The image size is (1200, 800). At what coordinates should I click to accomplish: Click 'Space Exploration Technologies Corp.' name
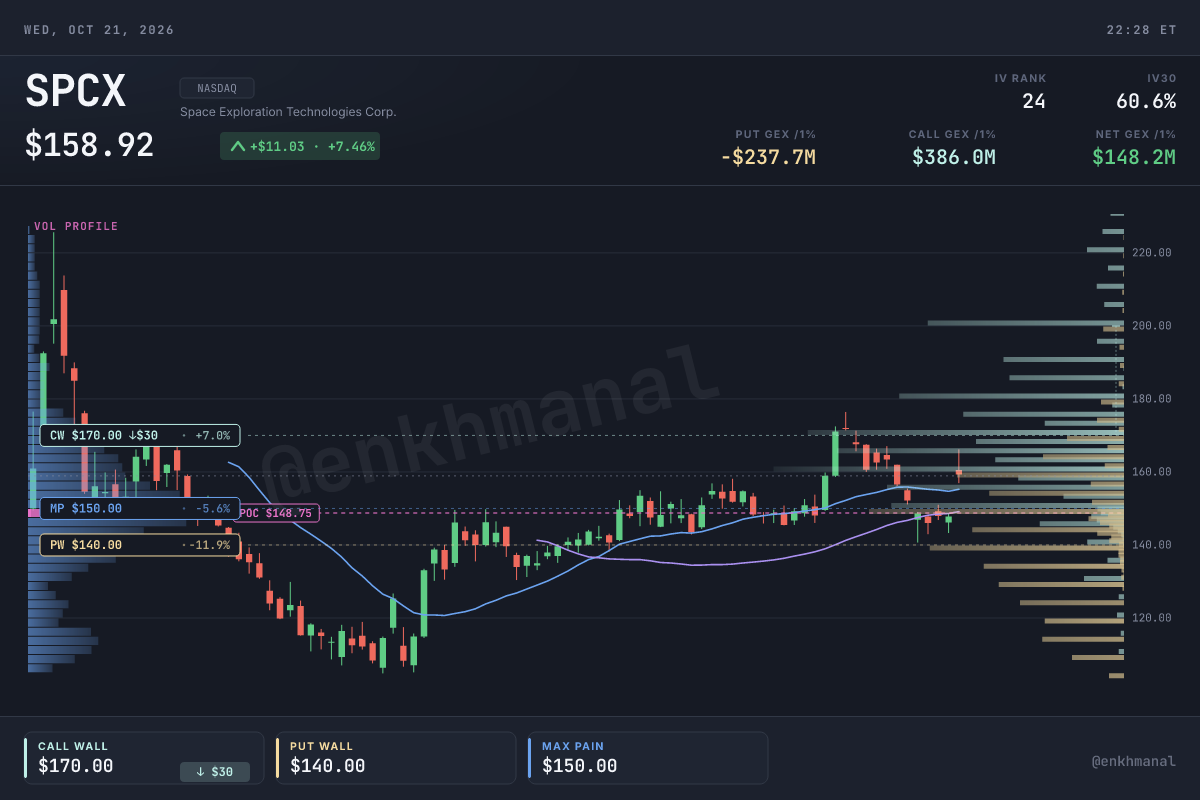click(x=288, y=112)
